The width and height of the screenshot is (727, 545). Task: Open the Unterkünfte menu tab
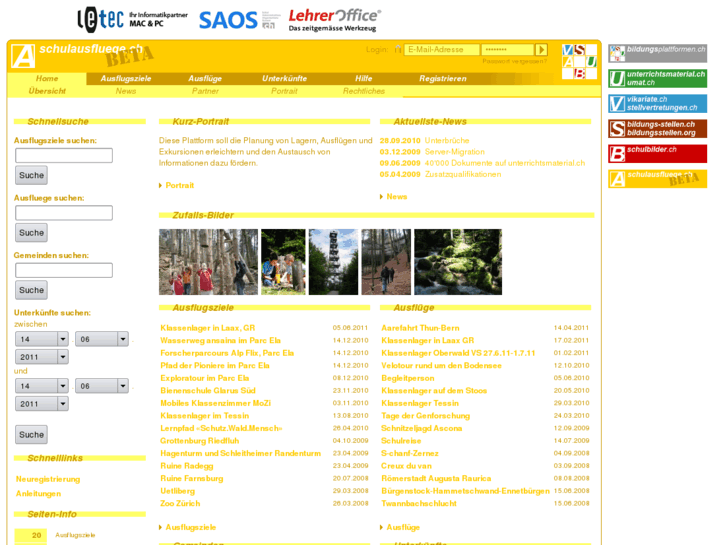(x=284, y=78)
